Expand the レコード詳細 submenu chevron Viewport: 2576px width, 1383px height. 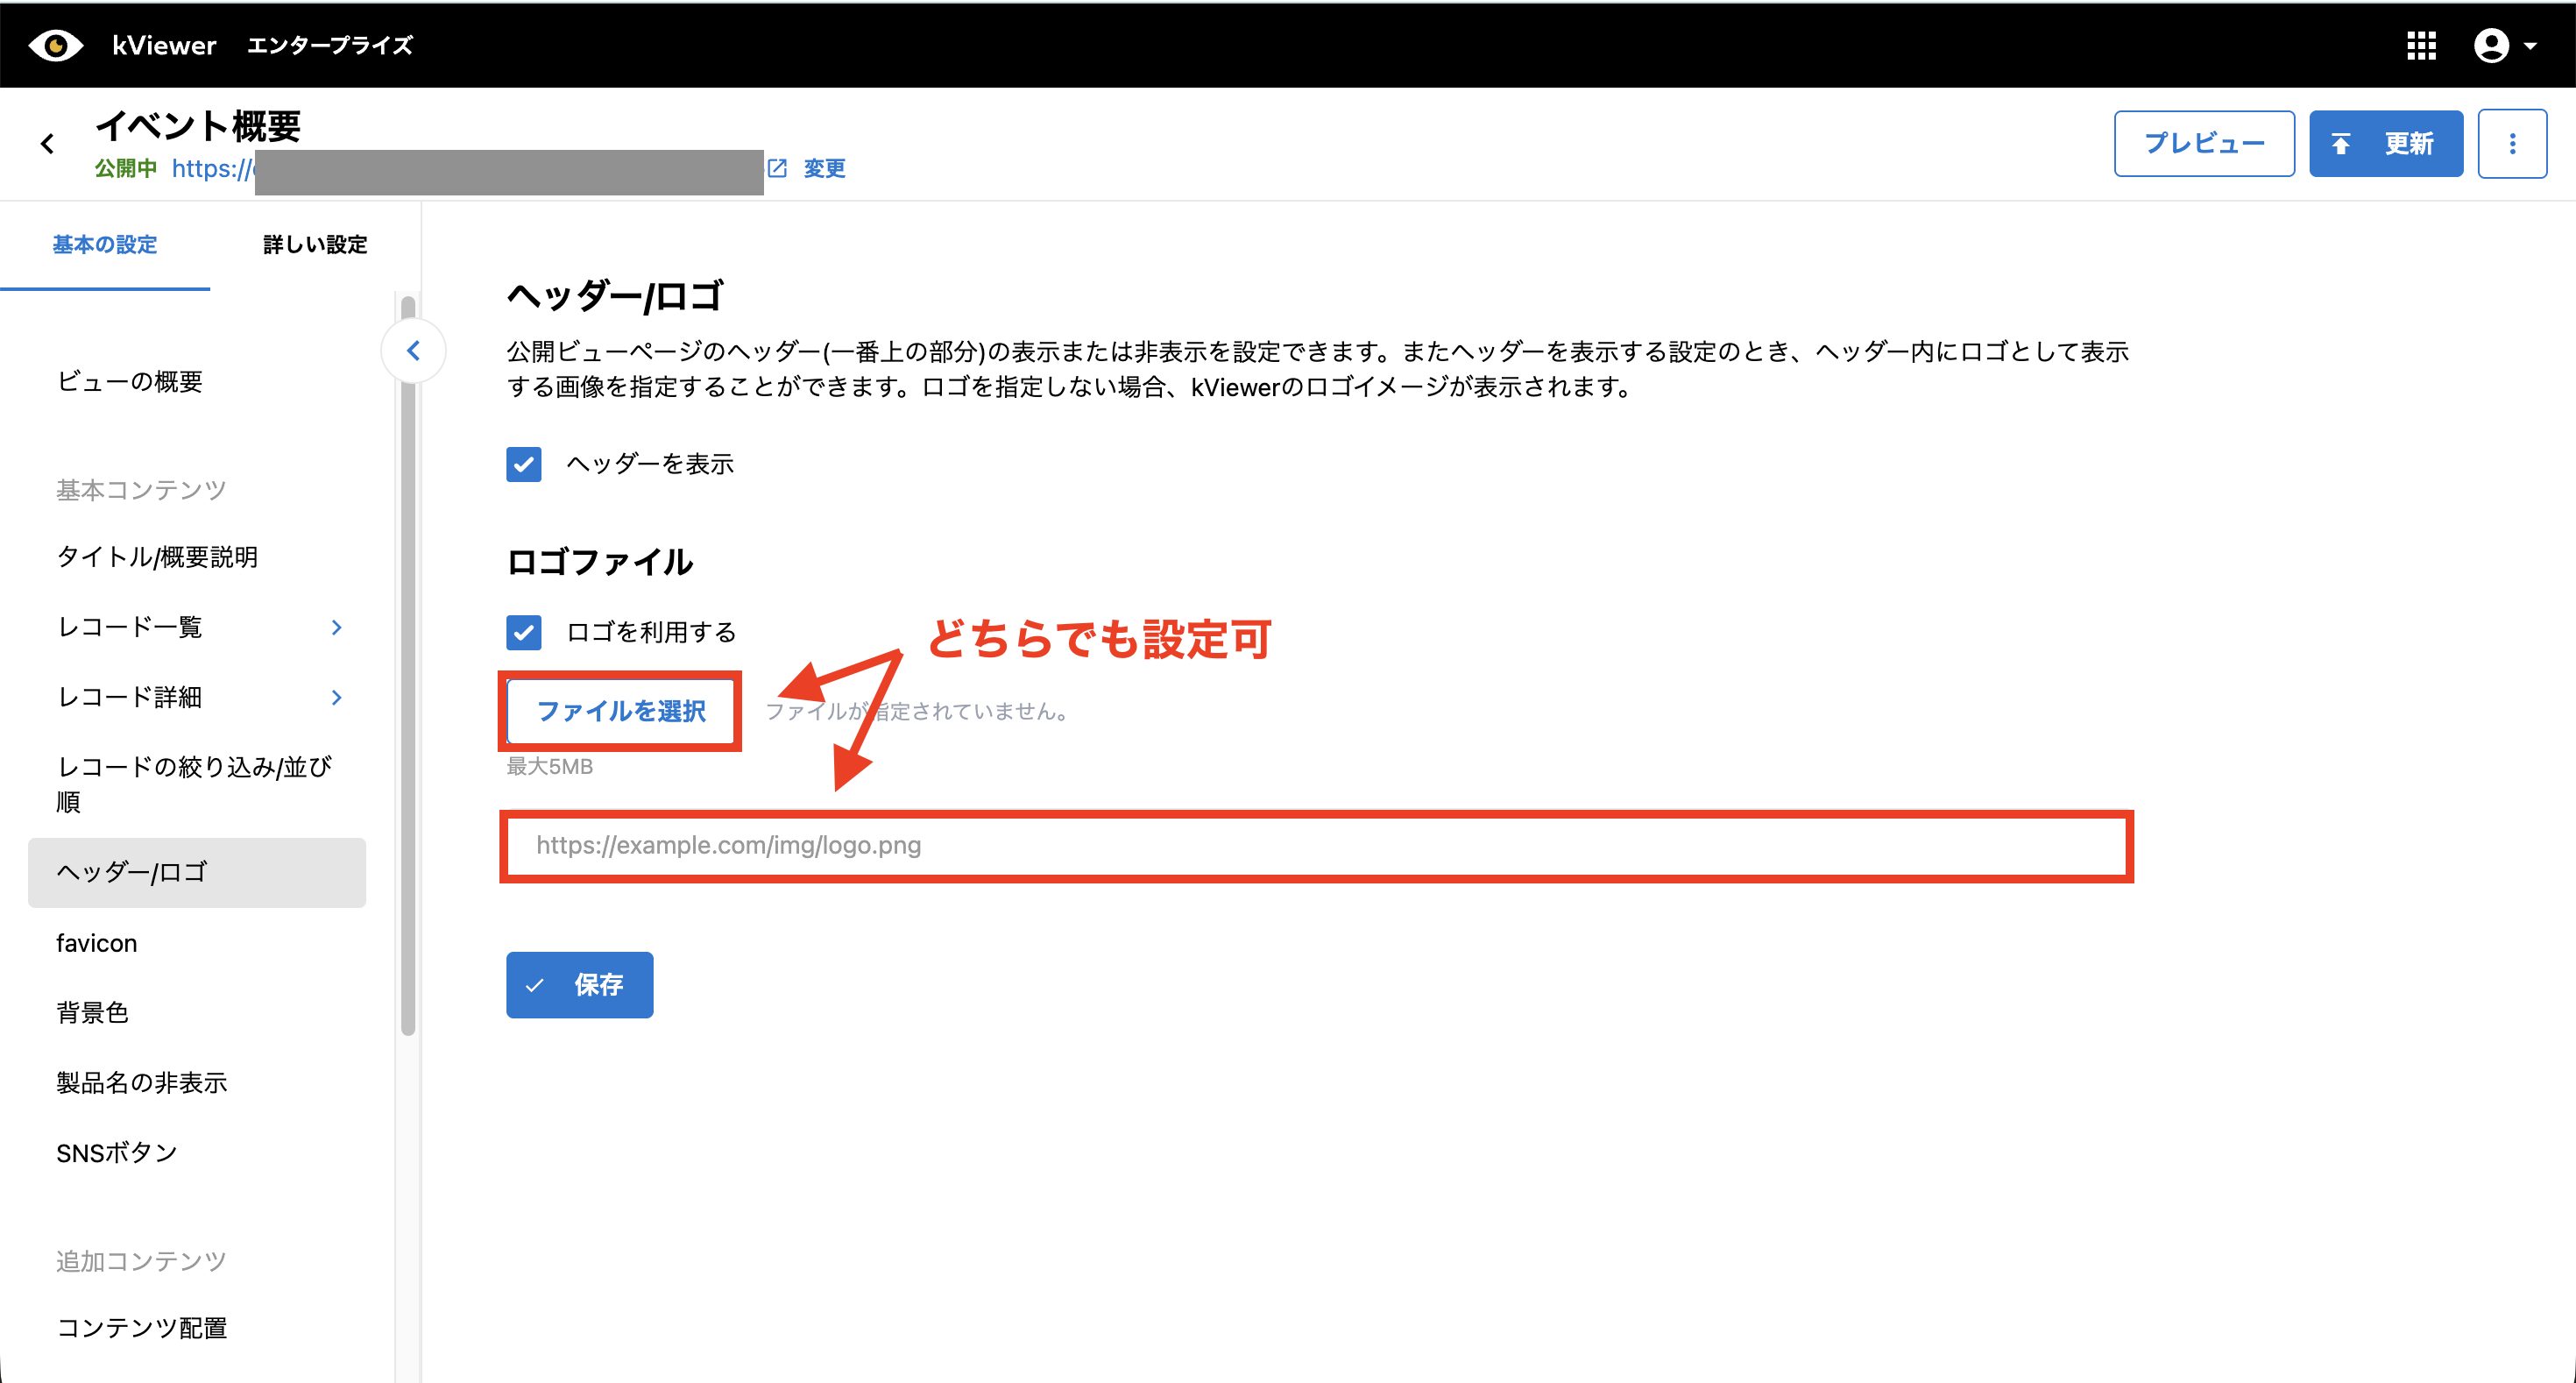tap(337, 697)
